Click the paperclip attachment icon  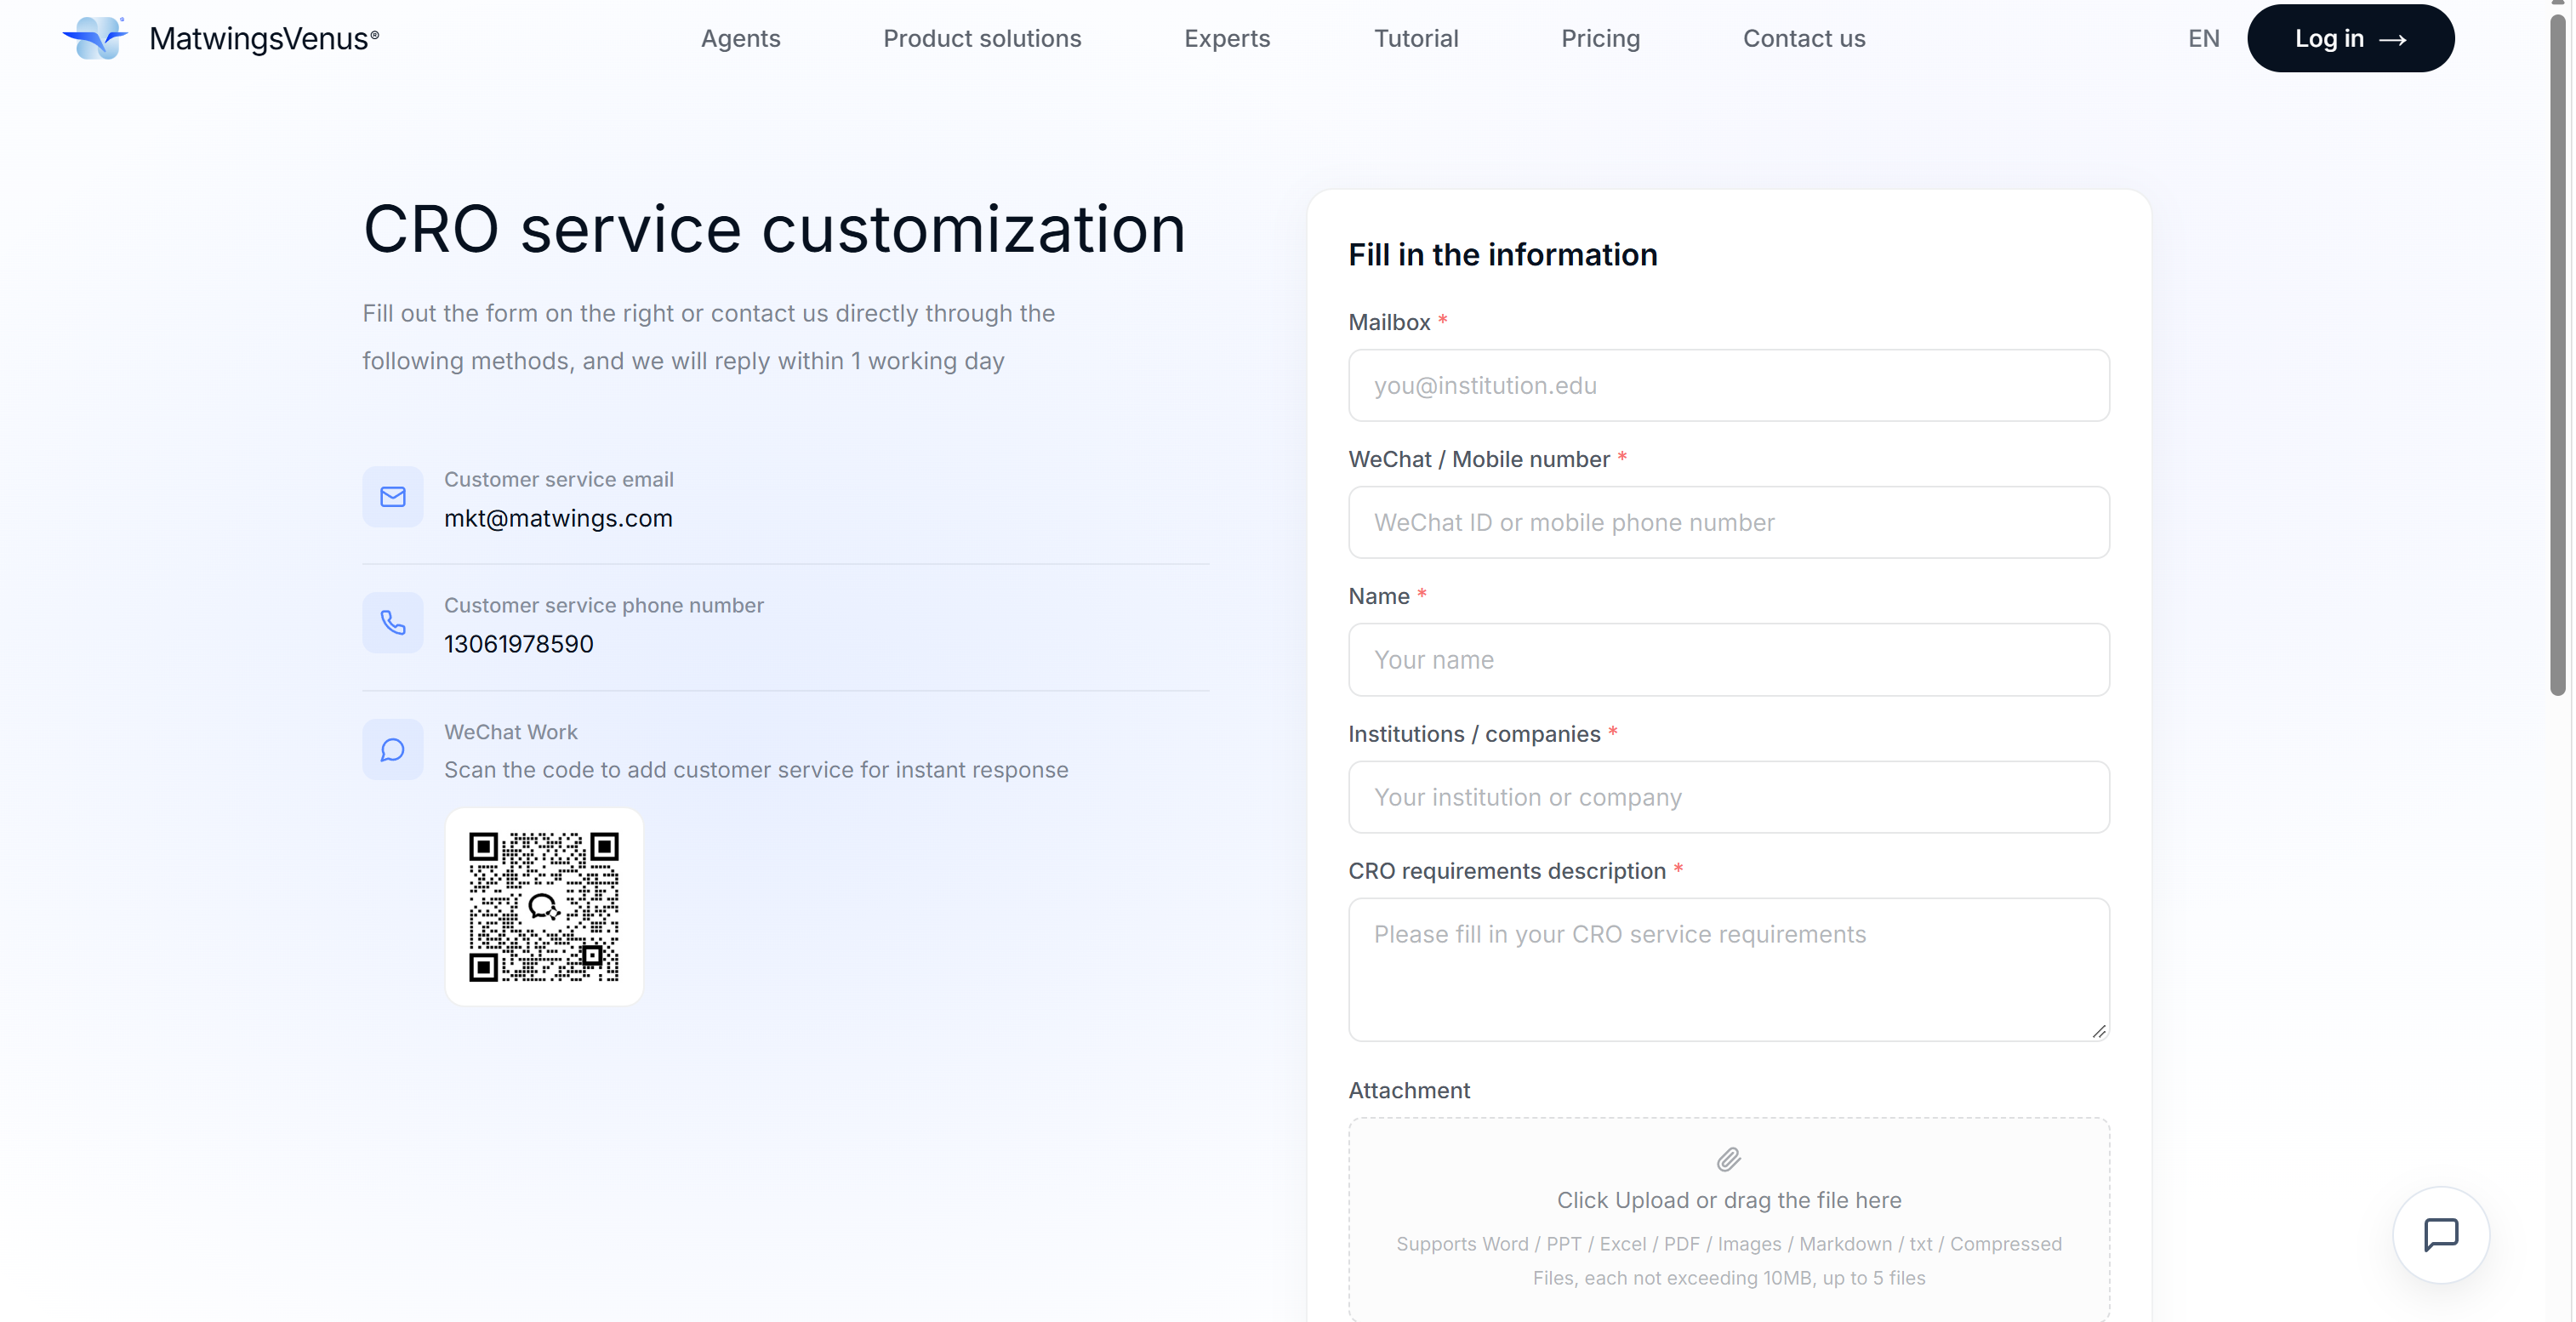(x=1729, y=1159)
